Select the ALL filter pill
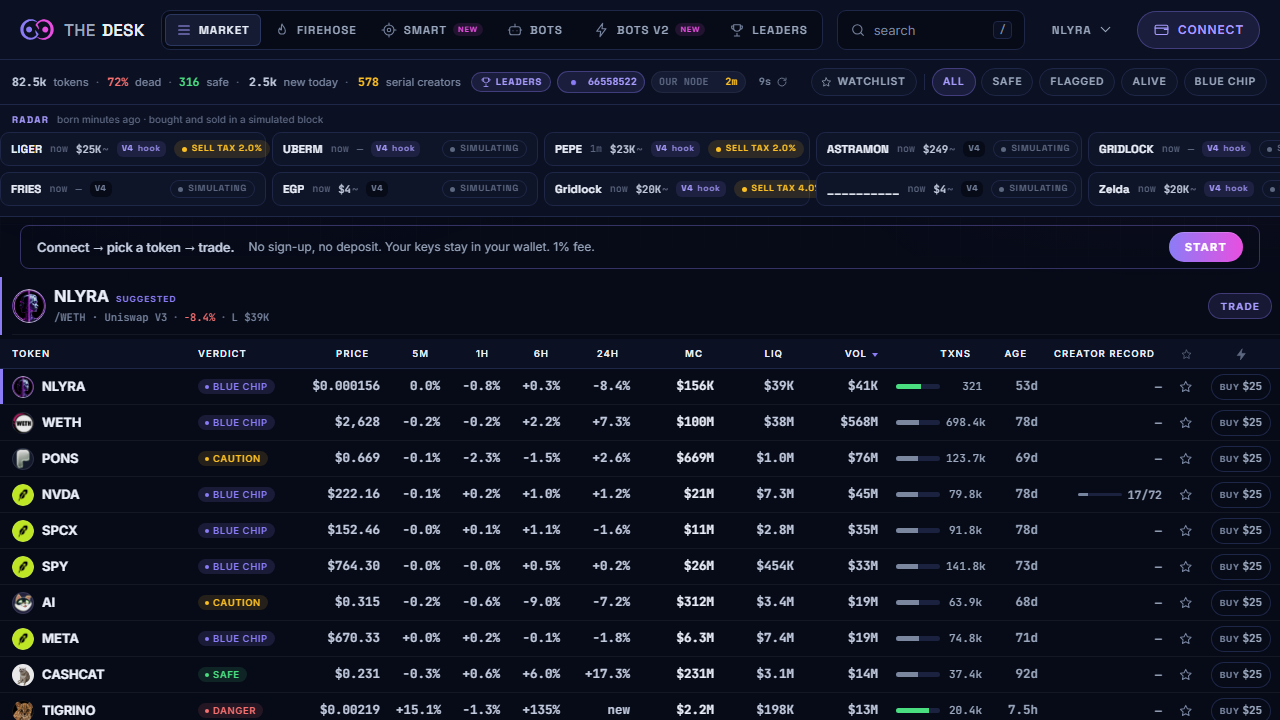Image resolution: width=1280 pixels, height=720 pixels. [954, 82]
